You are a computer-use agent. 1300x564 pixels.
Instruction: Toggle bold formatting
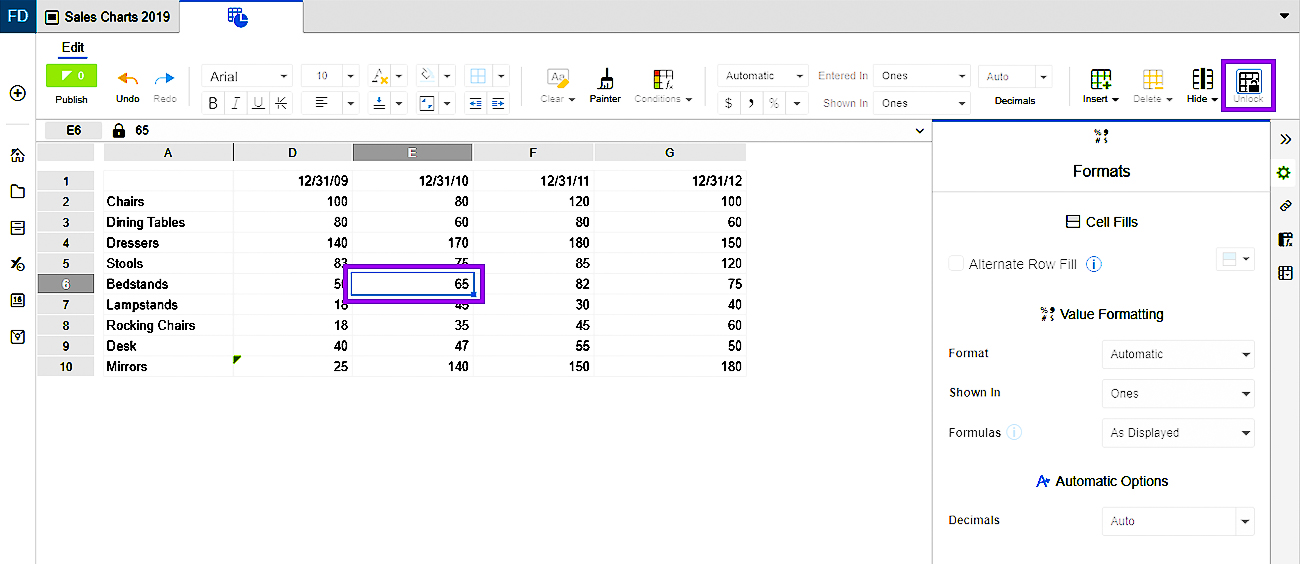click(213, 103)
